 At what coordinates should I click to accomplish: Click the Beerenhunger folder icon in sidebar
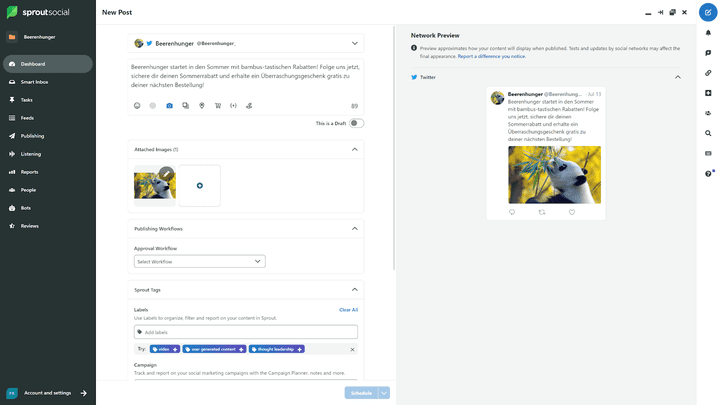(x=12, y=37)
